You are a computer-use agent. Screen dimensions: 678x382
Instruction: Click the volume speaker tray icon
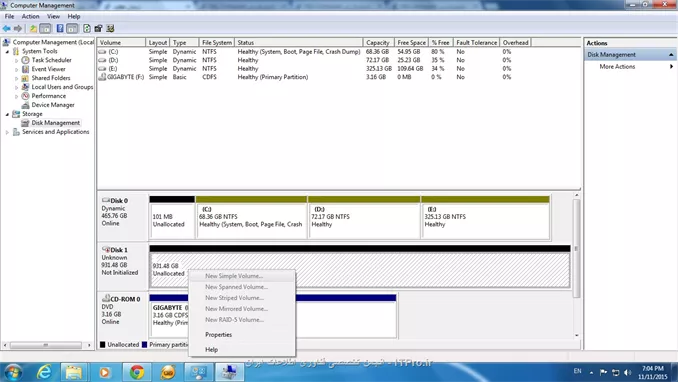pos(628,372)
